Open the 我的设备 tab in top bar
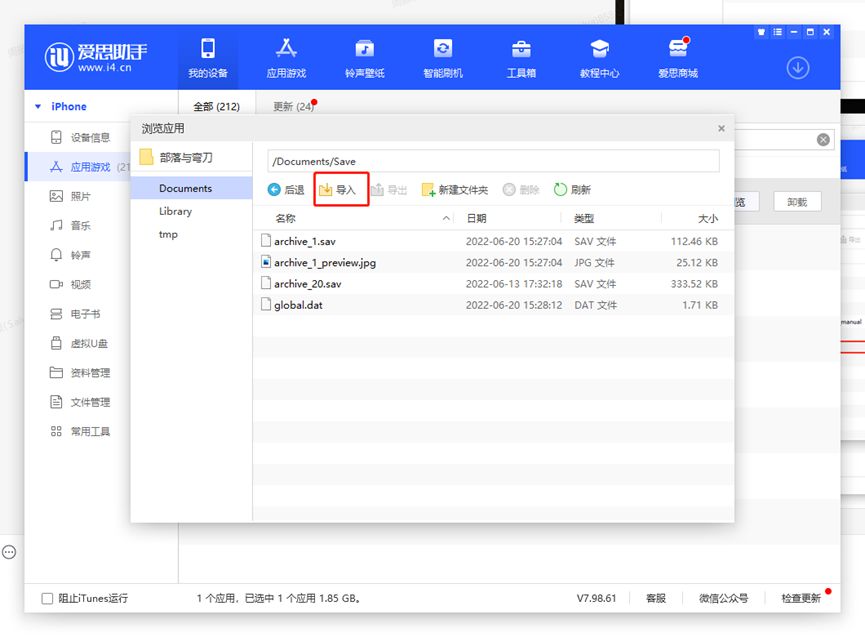865x637 pixels. pos(208,58)
